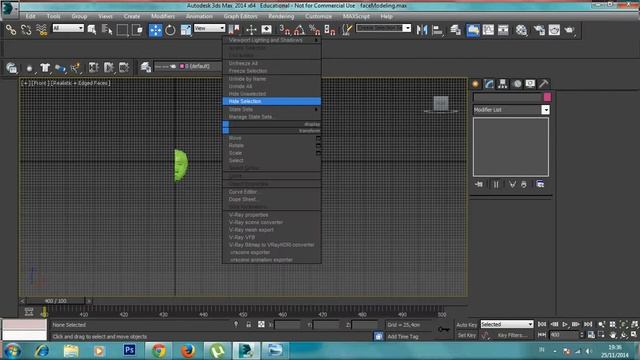Screen dimensions: 640x360
Task: Choose Unfreeze All from context menu
Action: tap(272, 63)
